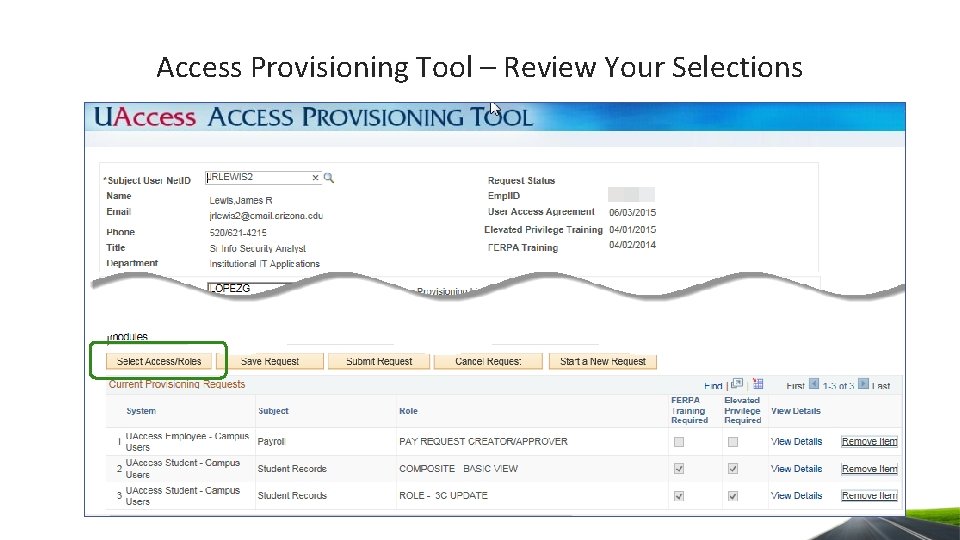Remove Item for Payroll row
This screenshot has height=540, width=960.
(x=869, y=441)
